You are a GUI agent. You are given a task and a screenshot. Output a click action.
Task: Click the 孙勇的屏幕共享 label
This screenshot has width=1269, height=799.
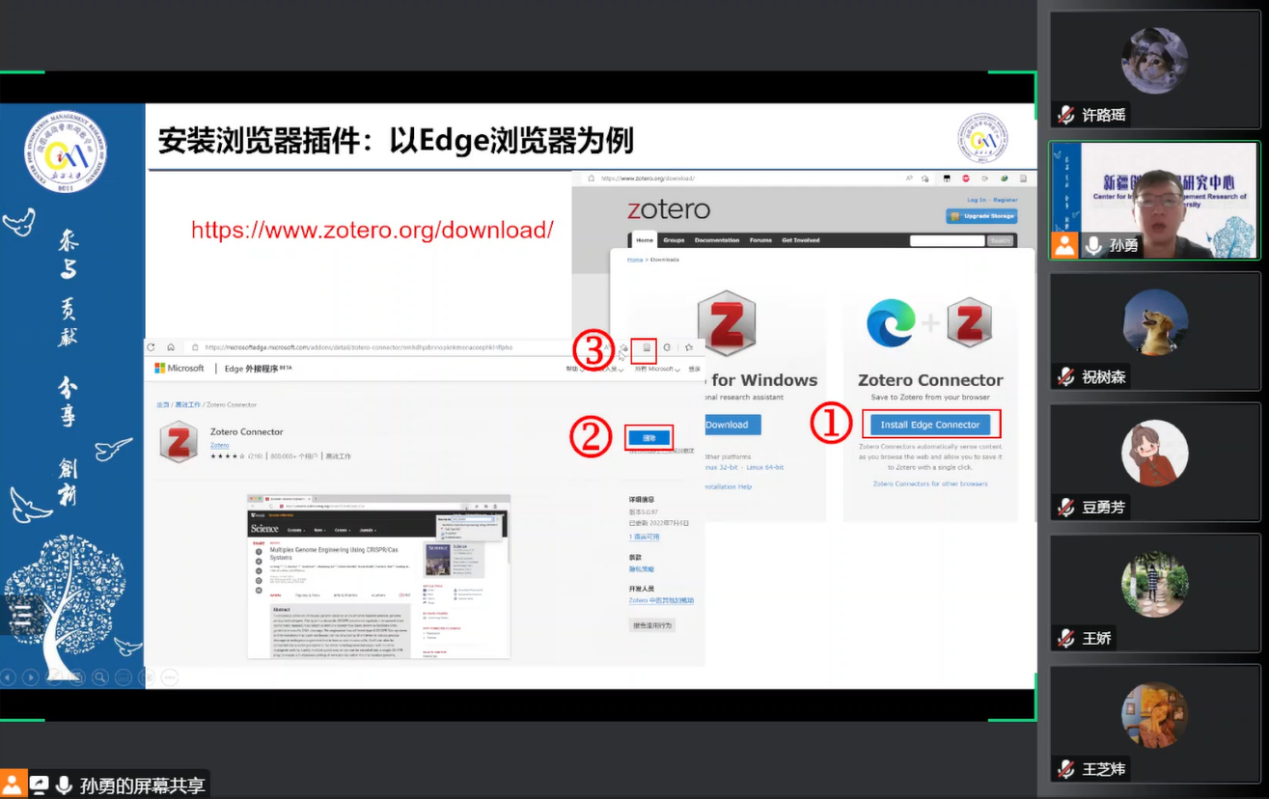[x=143, y=785]
